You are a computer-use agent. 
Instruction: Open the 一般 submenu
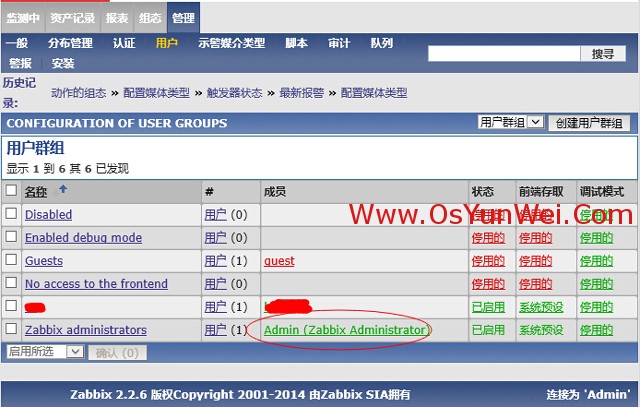(17, 43)
